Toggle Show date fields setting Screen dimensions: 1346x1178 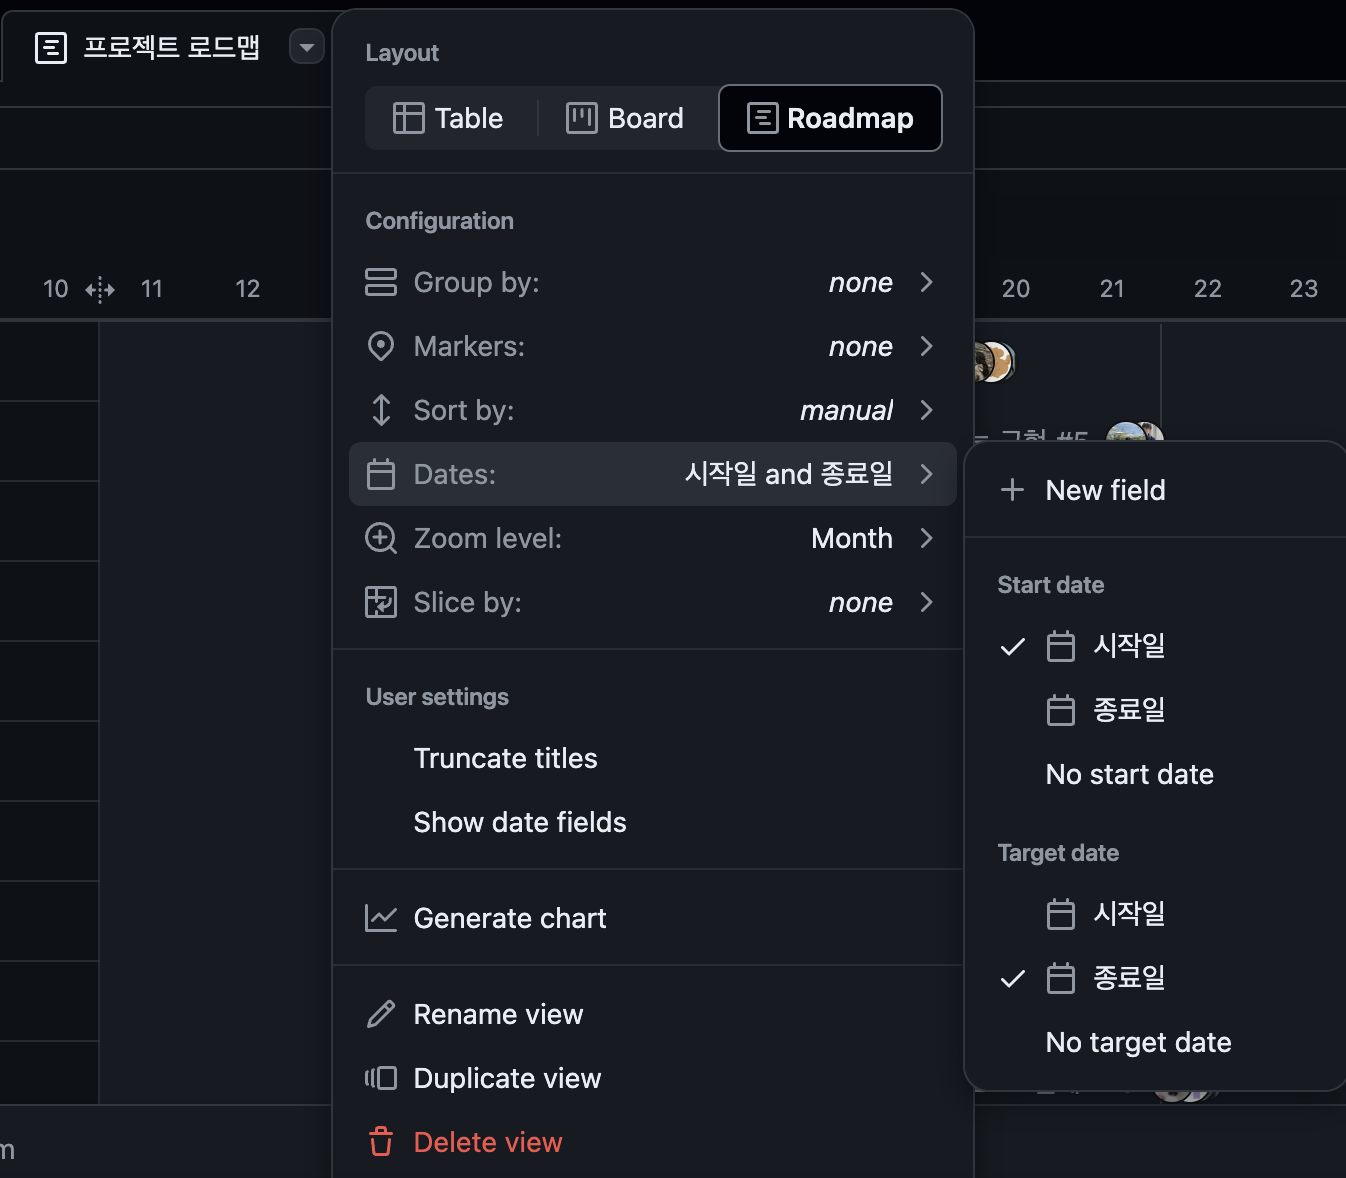tap(653, 822)
